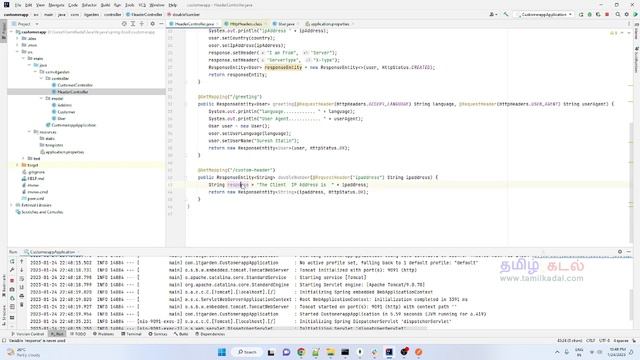Expand External Libraries node
Viewport: 640px width, 360px height.
[x=12, y=205]
